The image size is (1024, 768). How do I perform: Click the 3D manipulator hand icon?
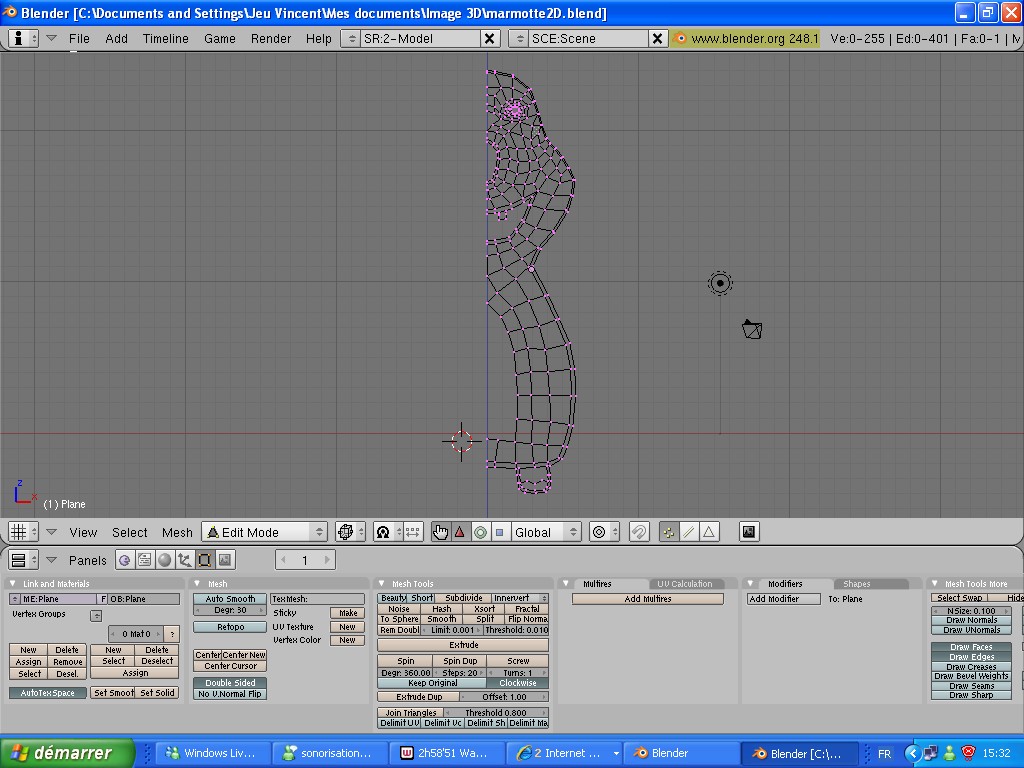(441, 532)
